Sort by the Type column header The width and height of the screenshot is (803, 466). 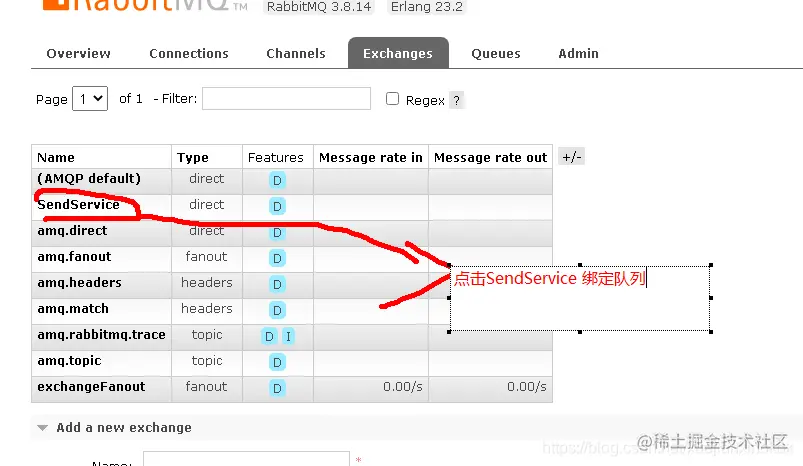point(193,157)
